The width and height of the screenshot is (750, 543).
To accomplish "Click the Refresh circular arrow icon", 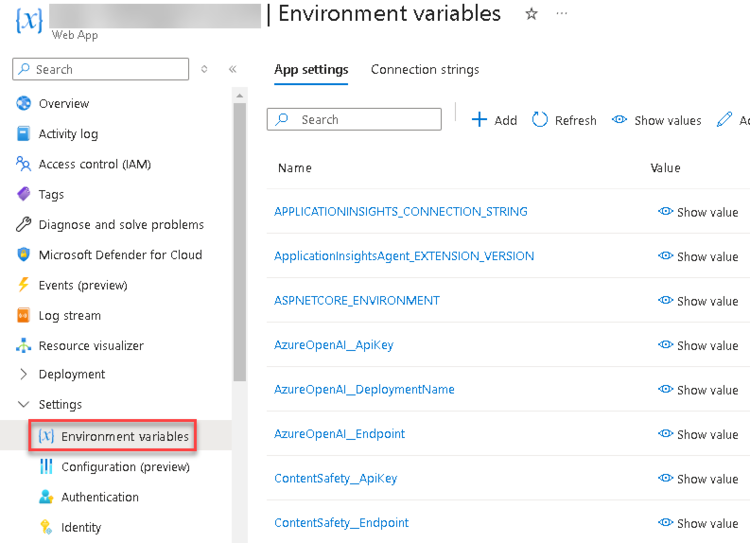I will click(x=540, y=120).
